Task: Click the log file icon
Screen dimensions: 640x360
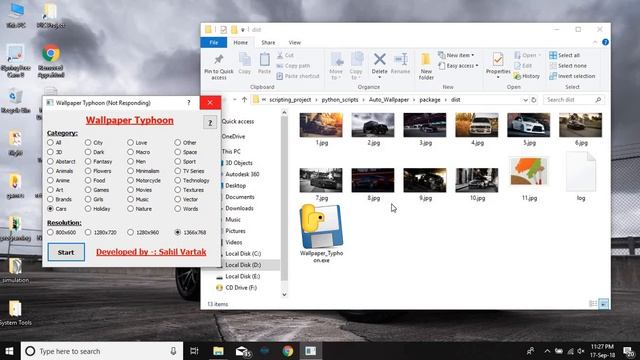Action: (x=580, y=171)
